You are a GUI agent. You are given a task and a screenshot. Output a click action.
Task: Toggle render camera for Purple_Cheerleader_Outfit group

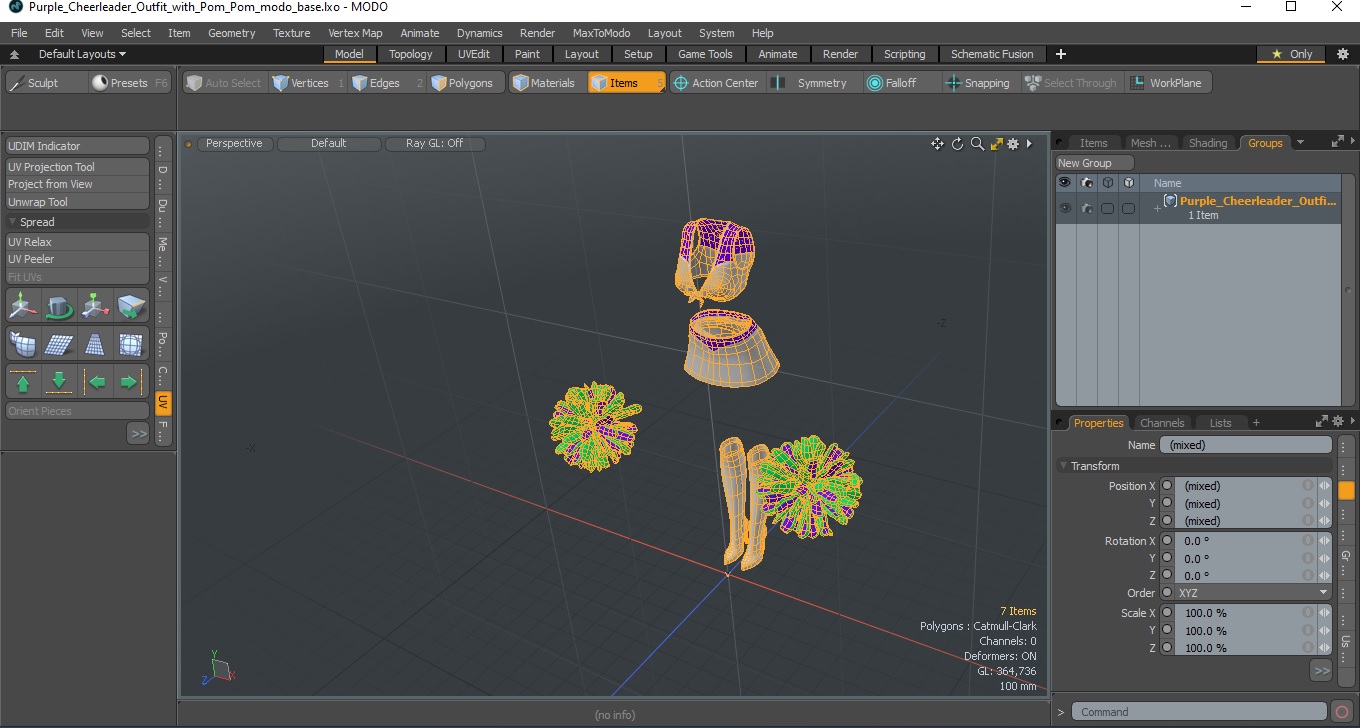tap(1086, 208)
